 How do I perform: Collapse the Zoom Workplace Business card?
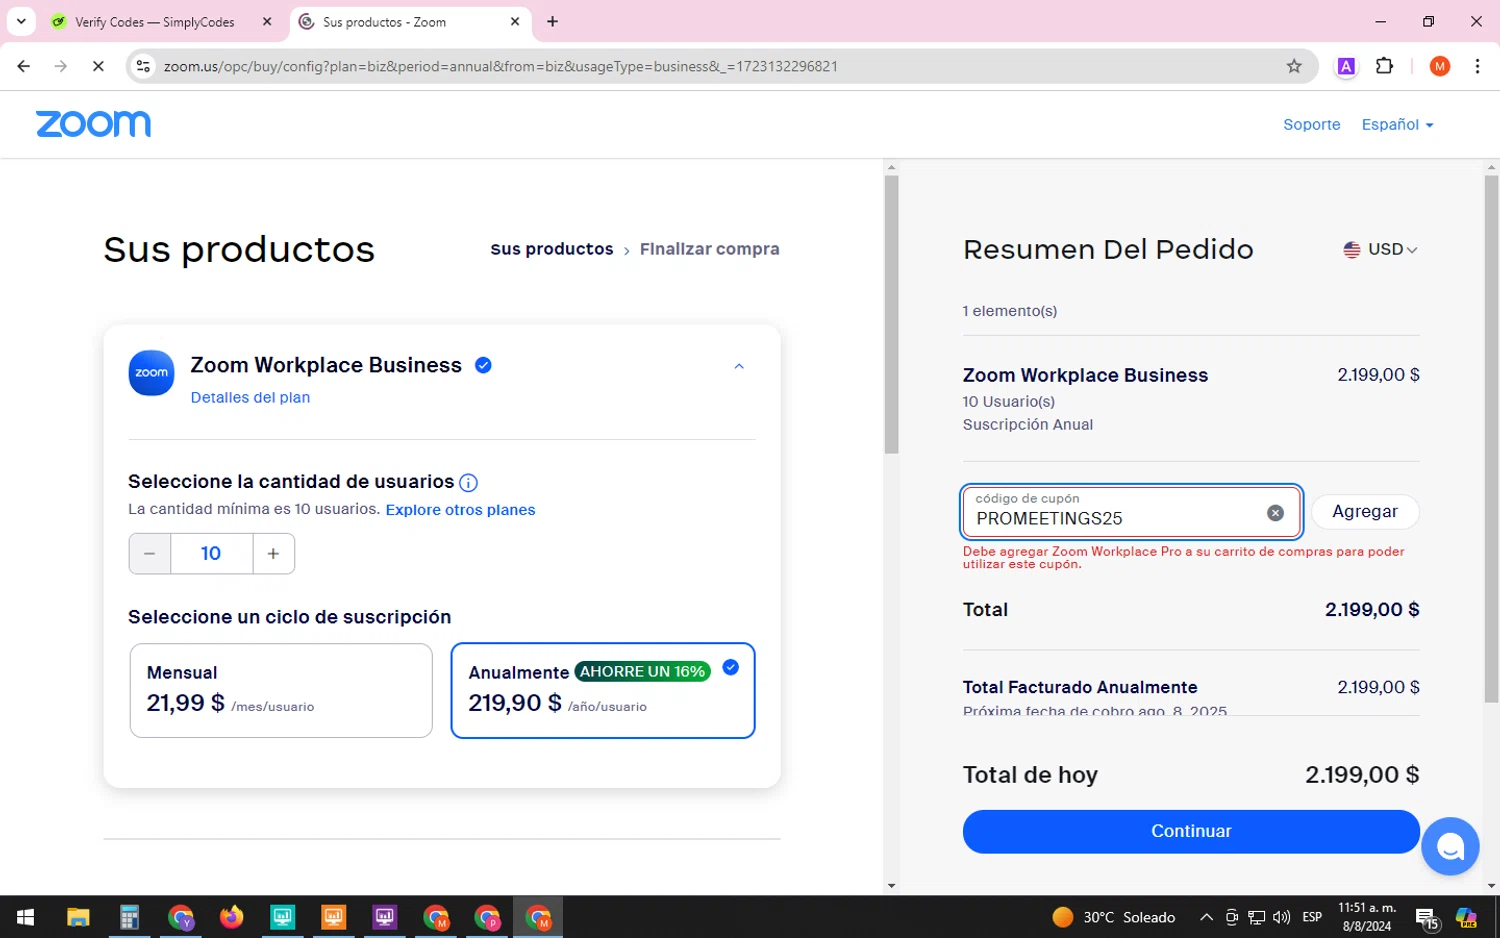click(x=739, y=366)
